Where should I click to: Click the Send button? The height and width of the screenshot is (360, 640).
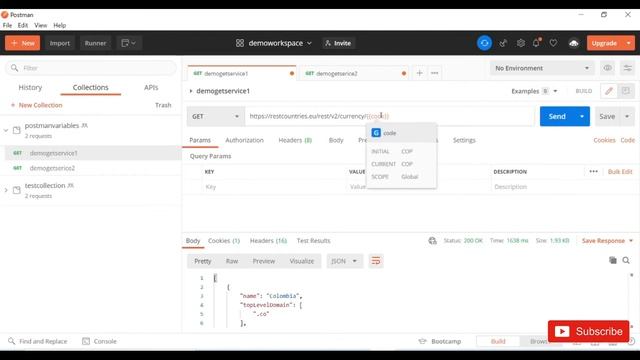(557, 116)
